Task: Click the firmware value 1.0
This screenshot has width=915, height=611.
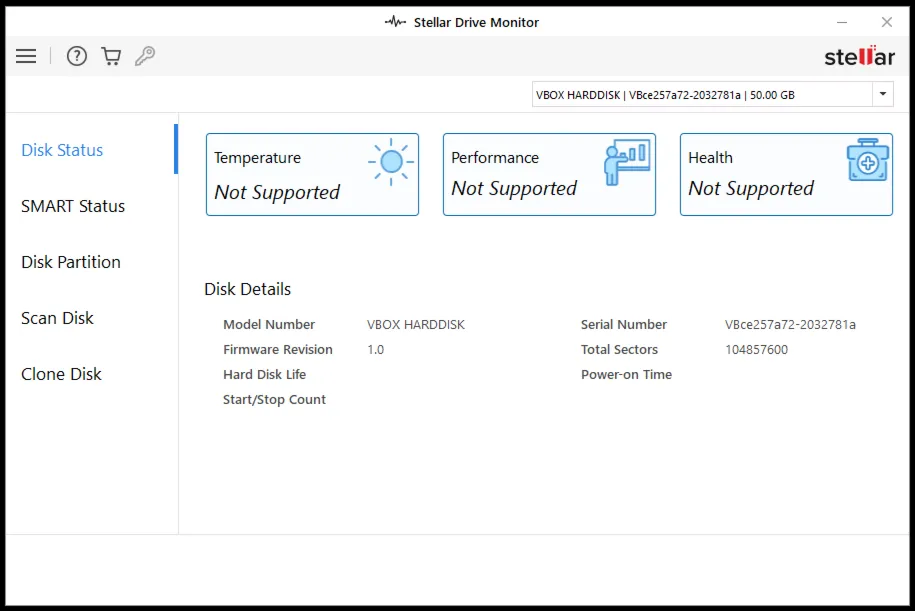Action: [375, 350]
